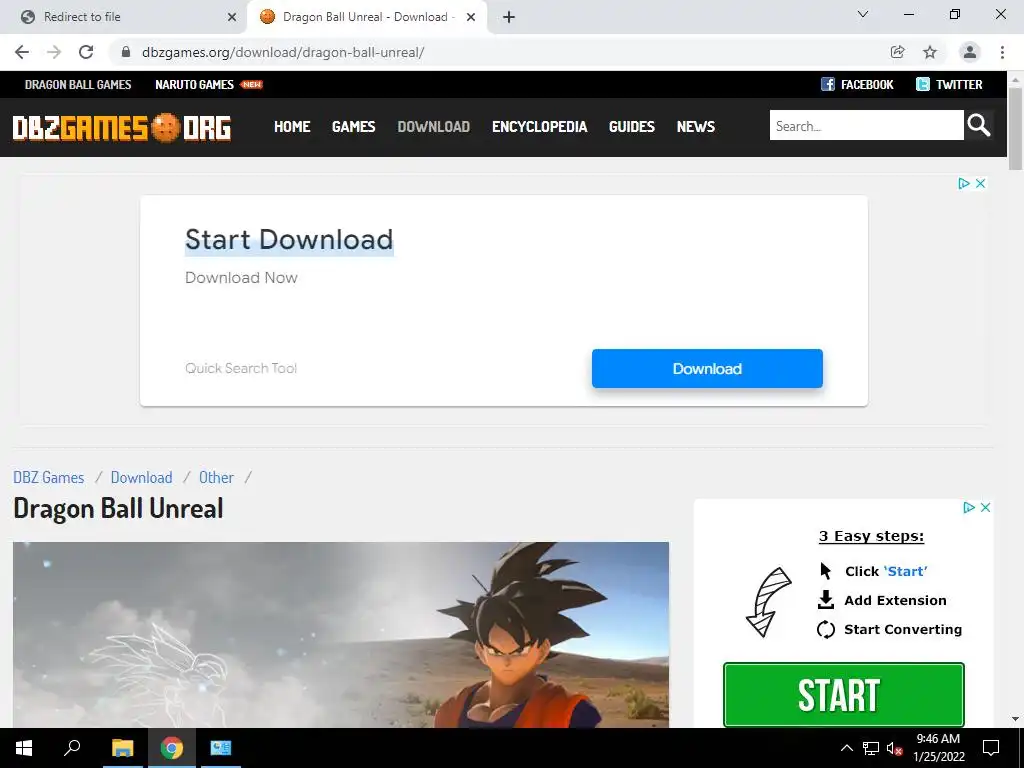Image resolution: width=1024 pixels, height=768 pixels.
Task: Open Download menu item
Action: point(434,127)
